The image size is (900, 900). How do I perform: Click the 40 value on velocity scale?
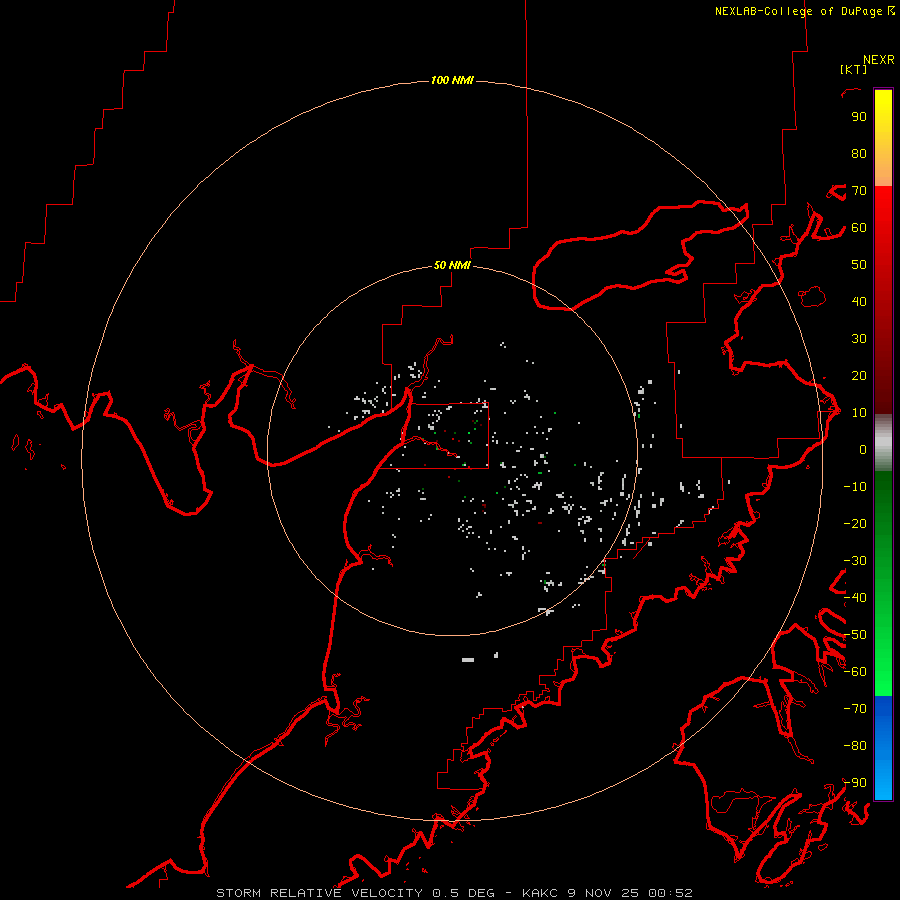(x=859, y=302)
